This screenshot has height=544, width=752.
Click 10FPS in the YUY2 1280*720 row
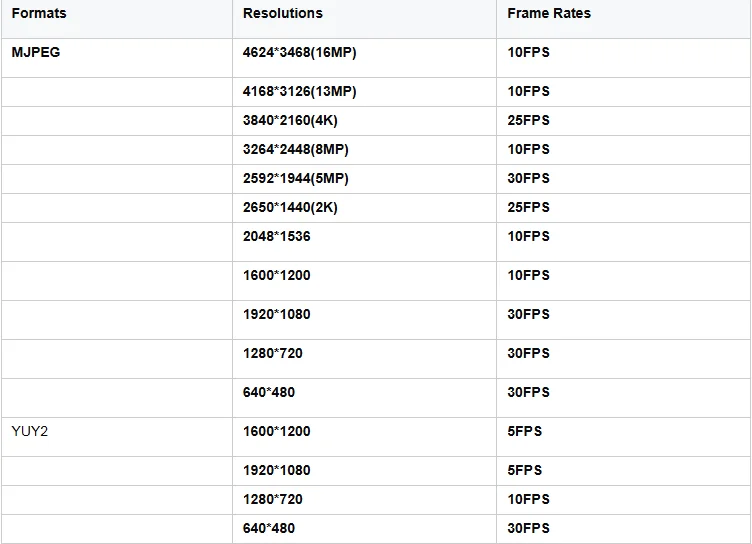(529, 499)
